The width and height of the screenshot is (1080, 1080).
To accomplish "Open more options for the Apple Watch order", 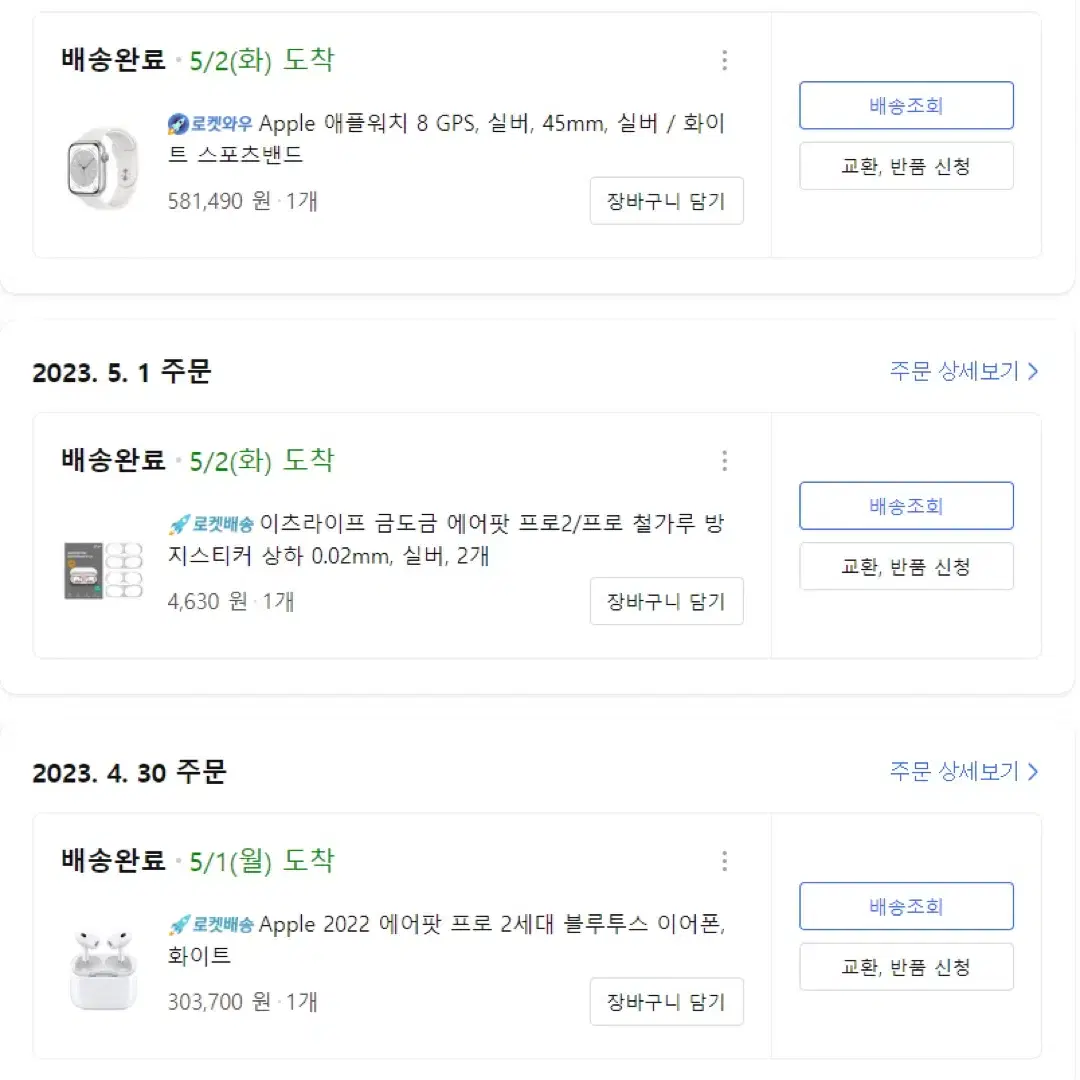I will tap(724, 61).
